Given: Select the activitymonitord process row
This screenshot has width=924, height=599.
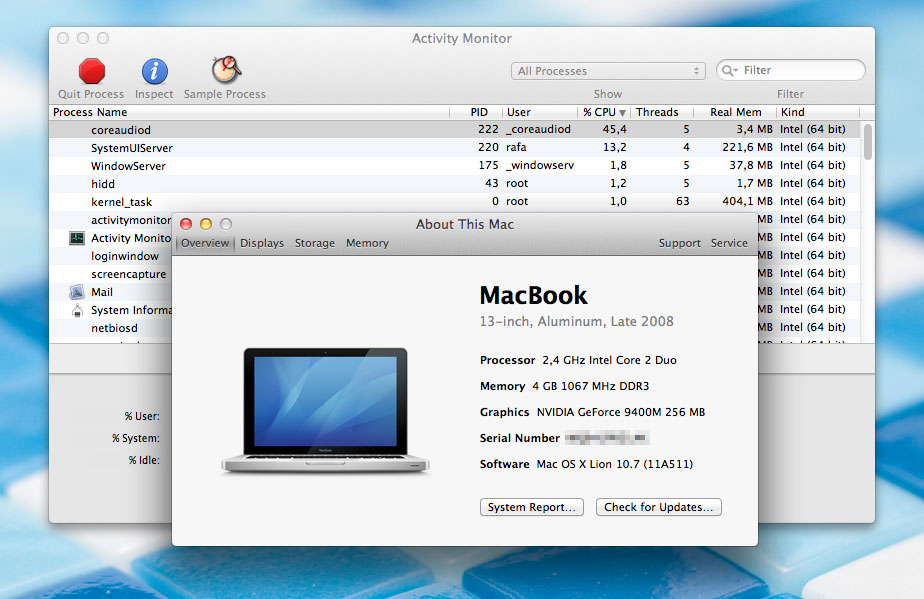Looking at the screenshot, I should pyautogui.click(x=111, y=220).
